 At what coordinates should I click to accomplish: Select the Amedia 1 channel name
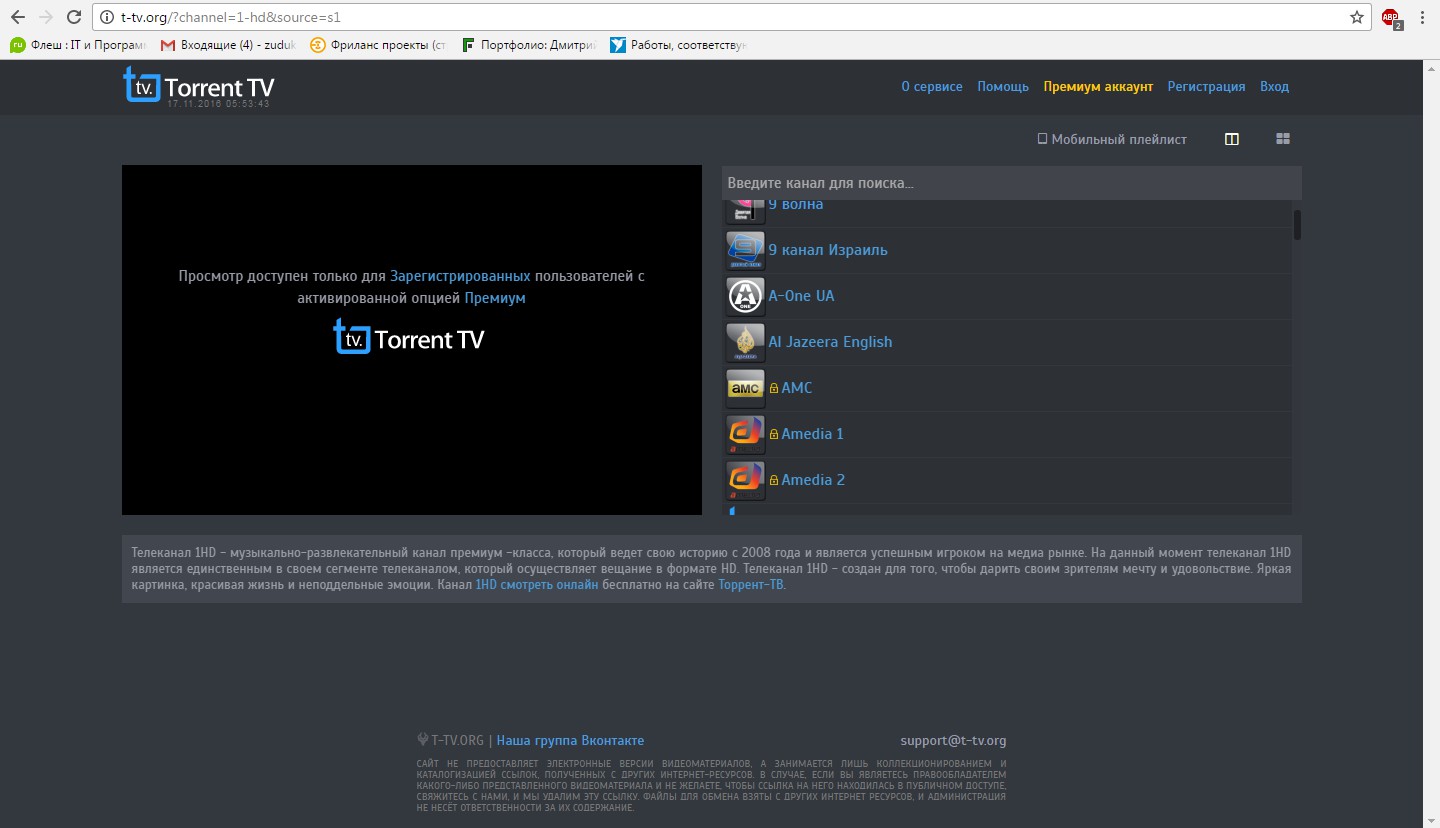click(x=813, y=434)
